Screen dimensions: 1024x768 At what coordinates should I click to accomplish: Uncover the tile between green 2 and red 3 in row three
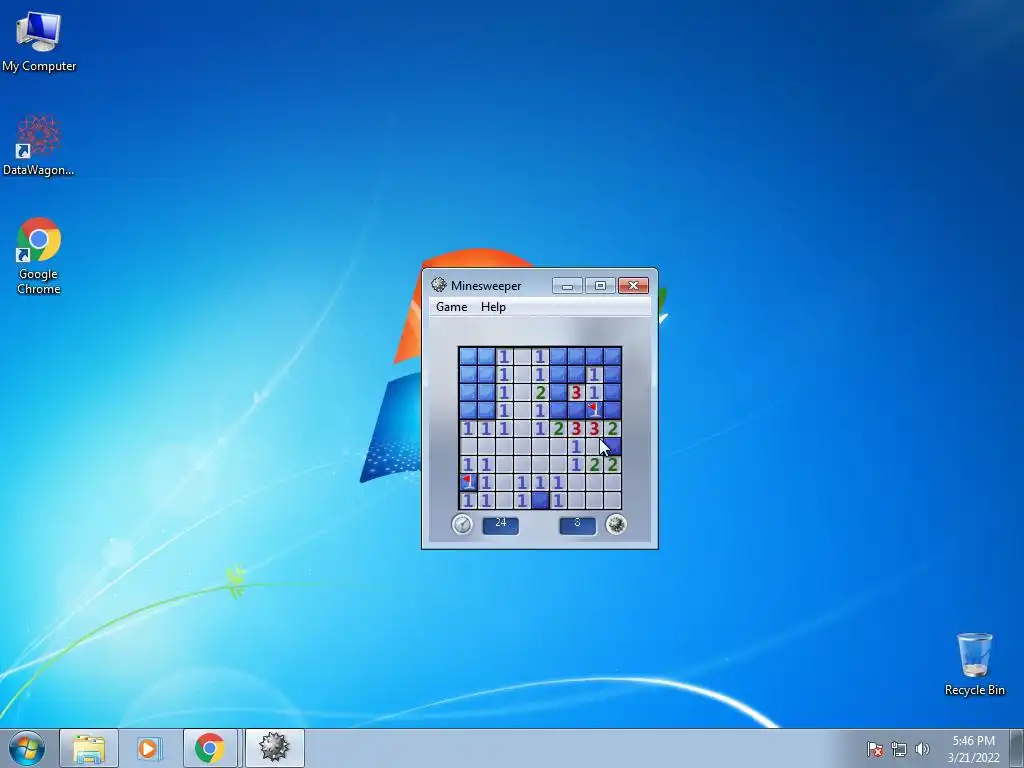(558, 392)
